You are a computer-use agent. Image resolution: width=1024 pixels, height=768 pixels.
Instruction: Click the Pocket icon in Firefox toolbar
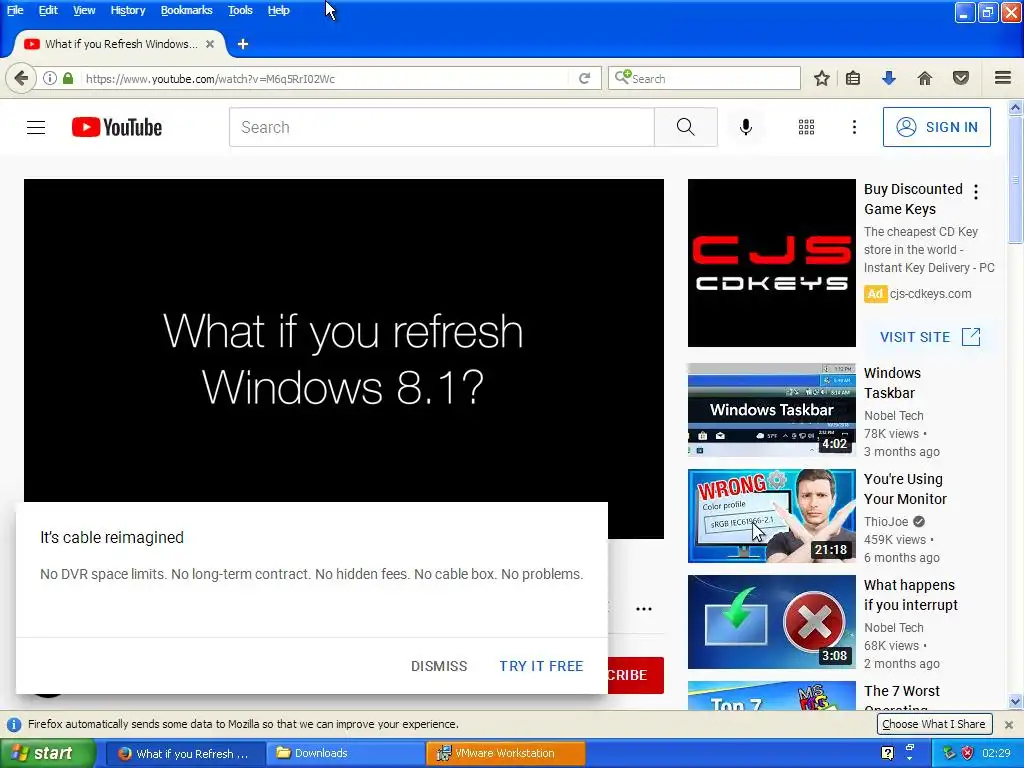click(961, 78)
